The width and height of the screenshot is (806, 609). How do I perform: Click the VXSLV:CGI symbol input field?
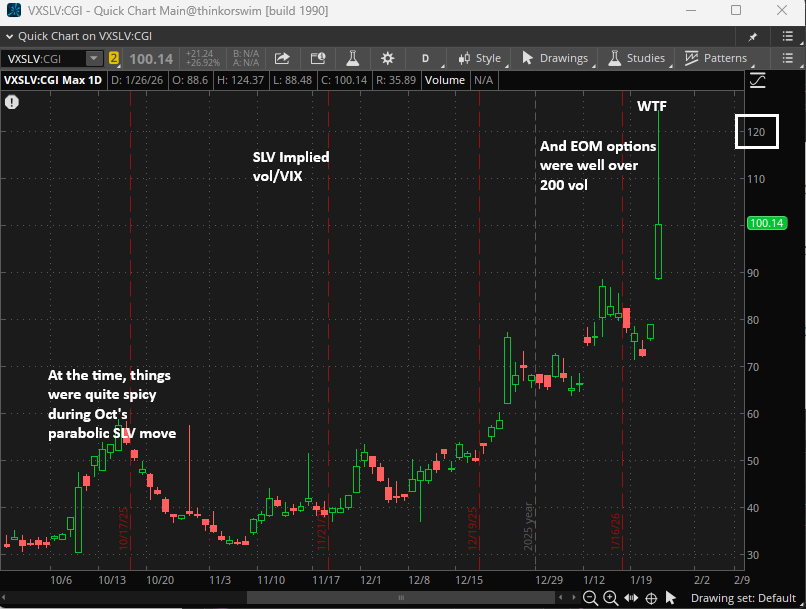click(44, 59)
